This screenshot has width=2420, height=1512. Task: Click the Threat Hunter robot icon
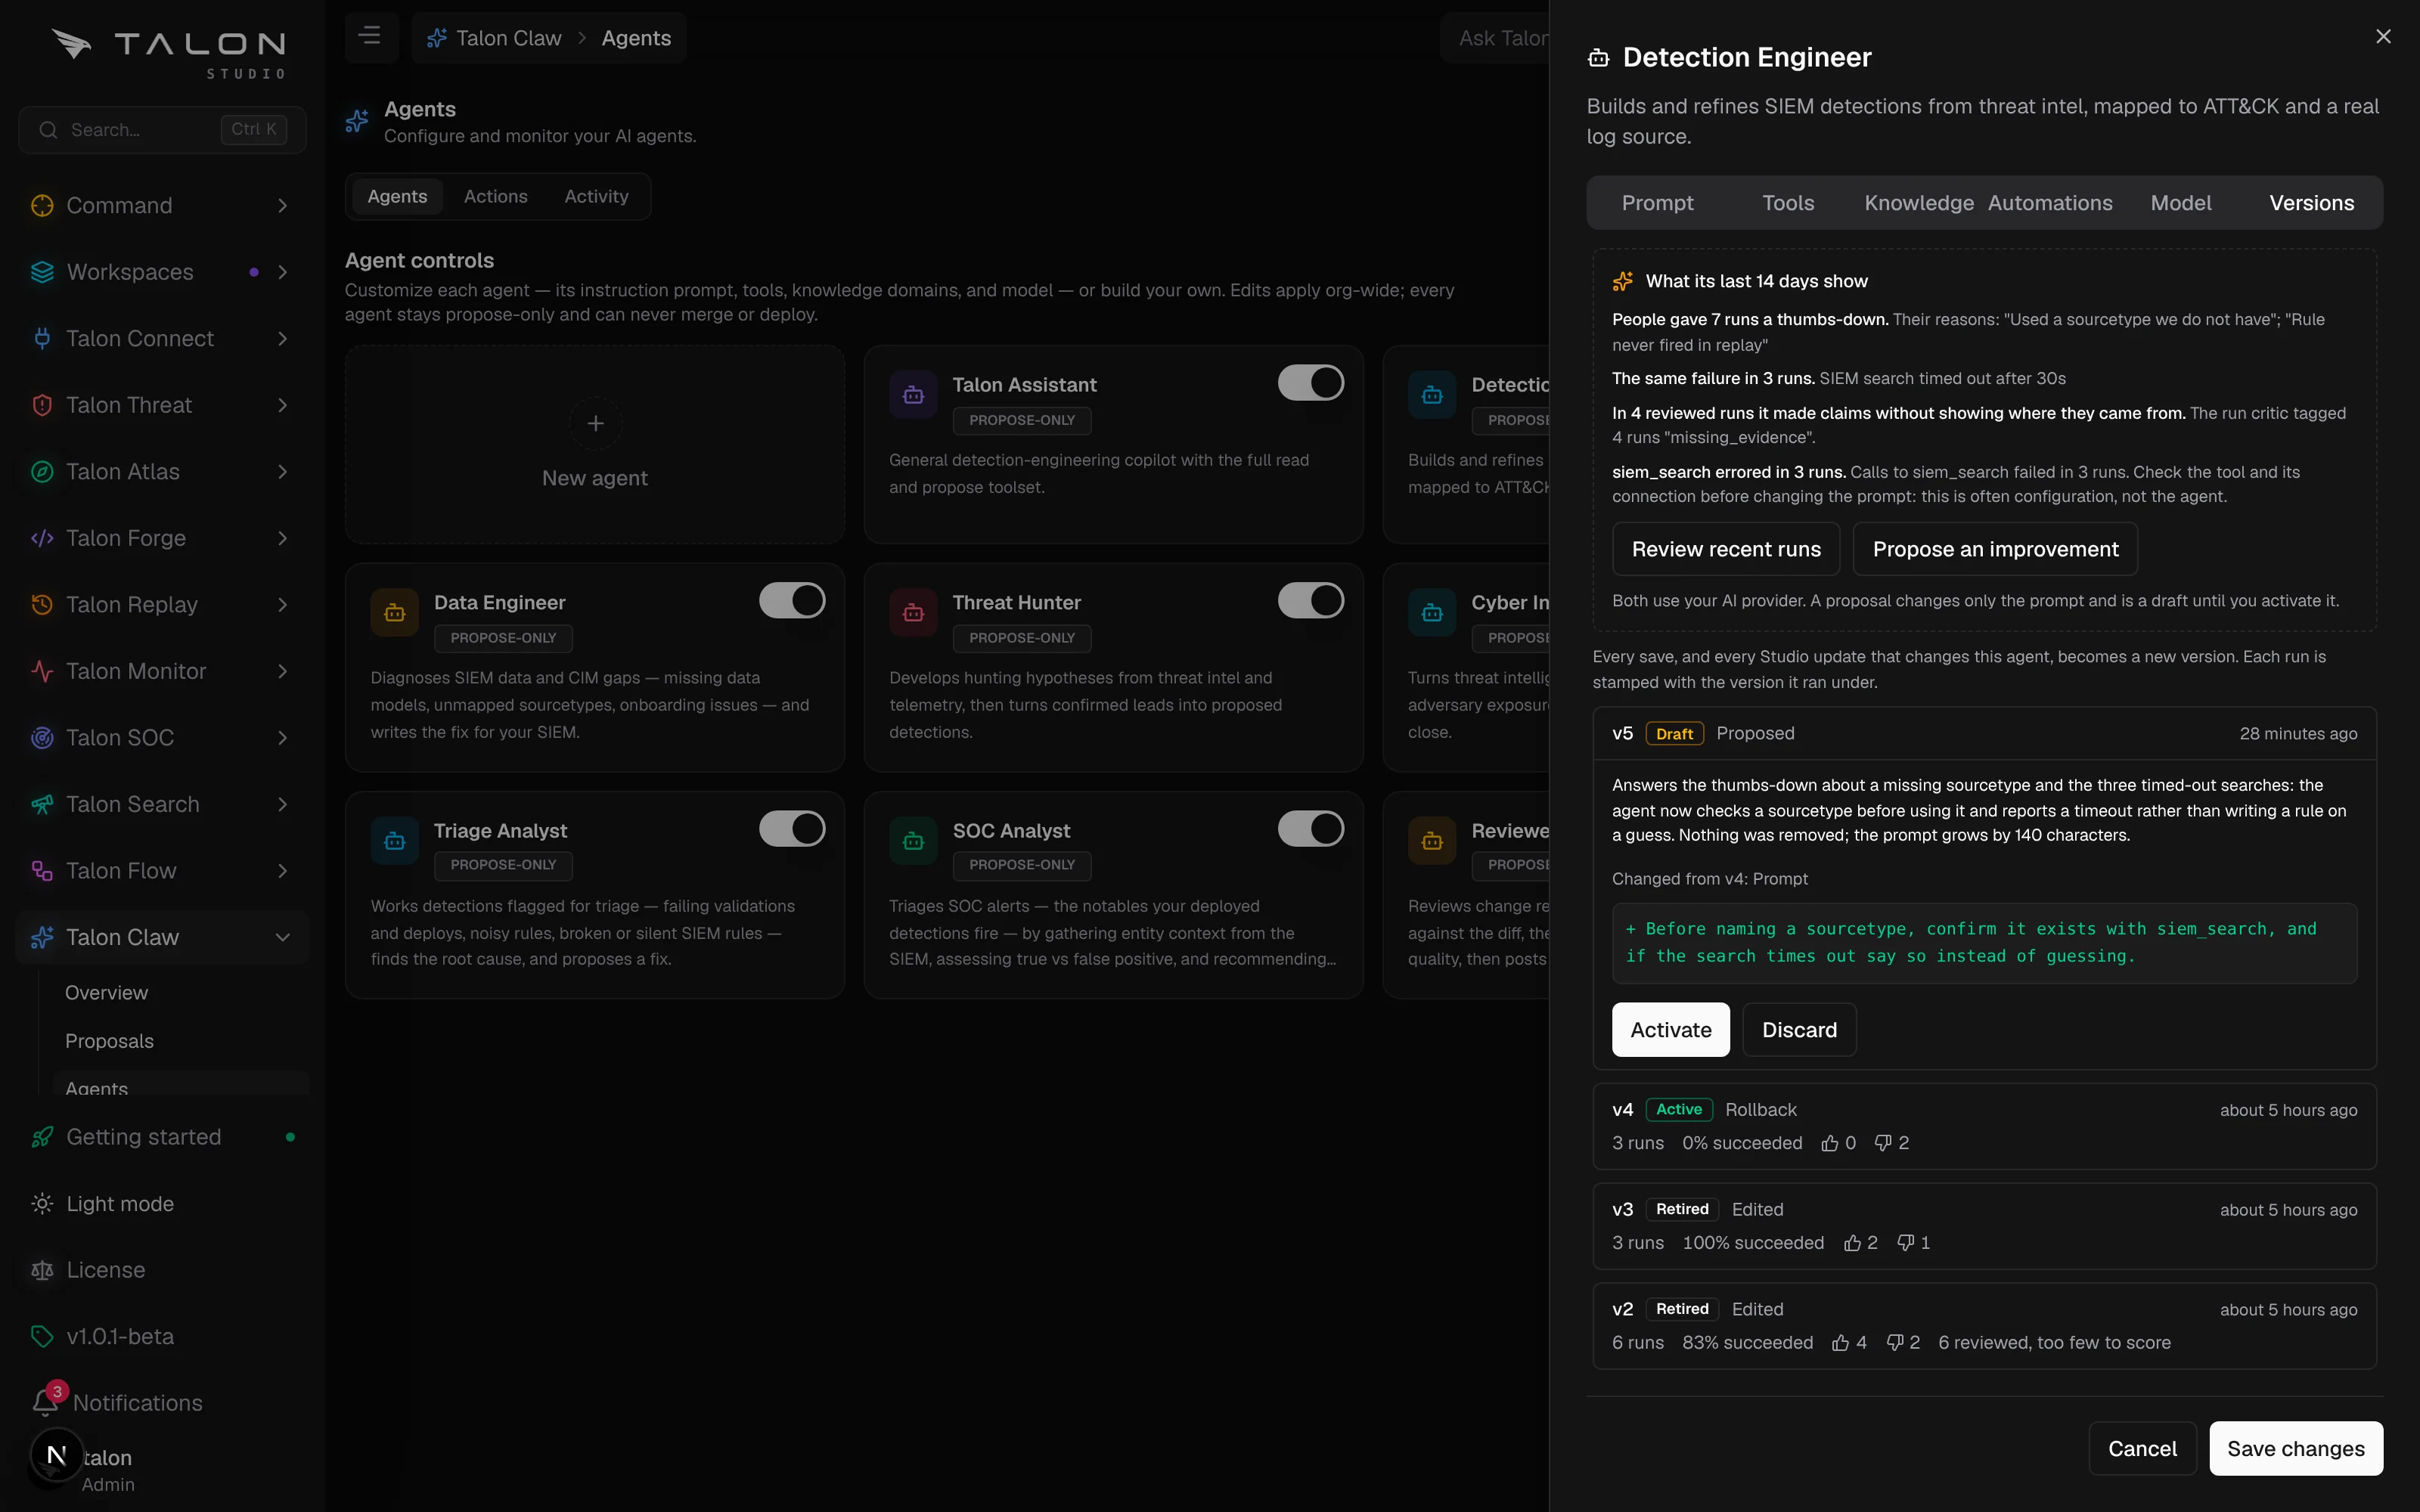click(913, 612)
